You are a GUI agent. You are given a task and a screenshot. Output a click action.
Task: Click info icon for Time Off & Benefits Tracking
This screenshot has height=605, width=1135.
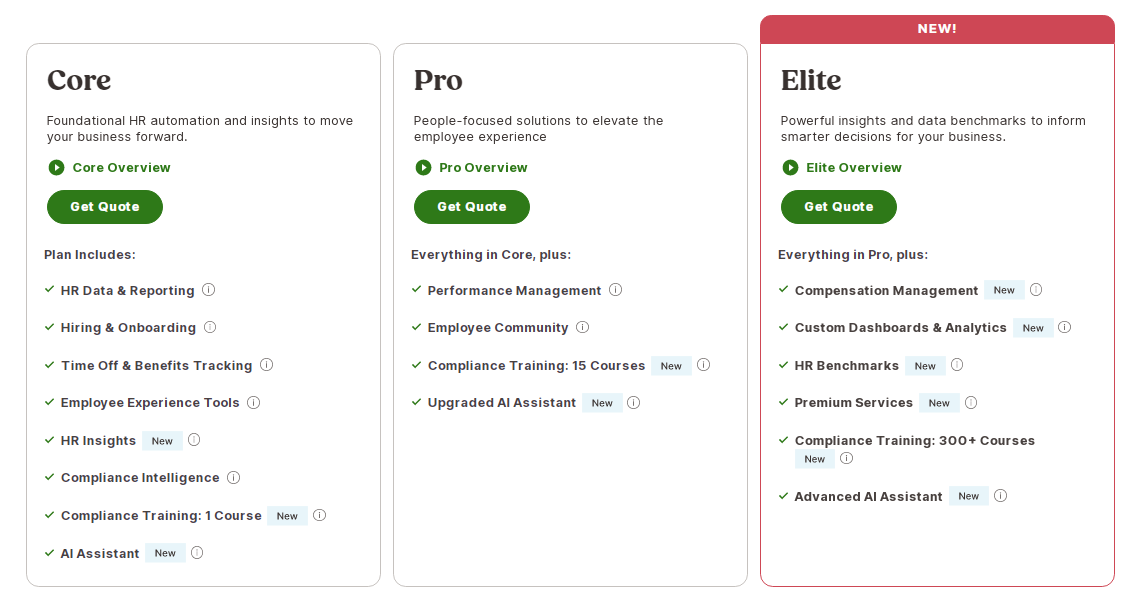(266, 365)
